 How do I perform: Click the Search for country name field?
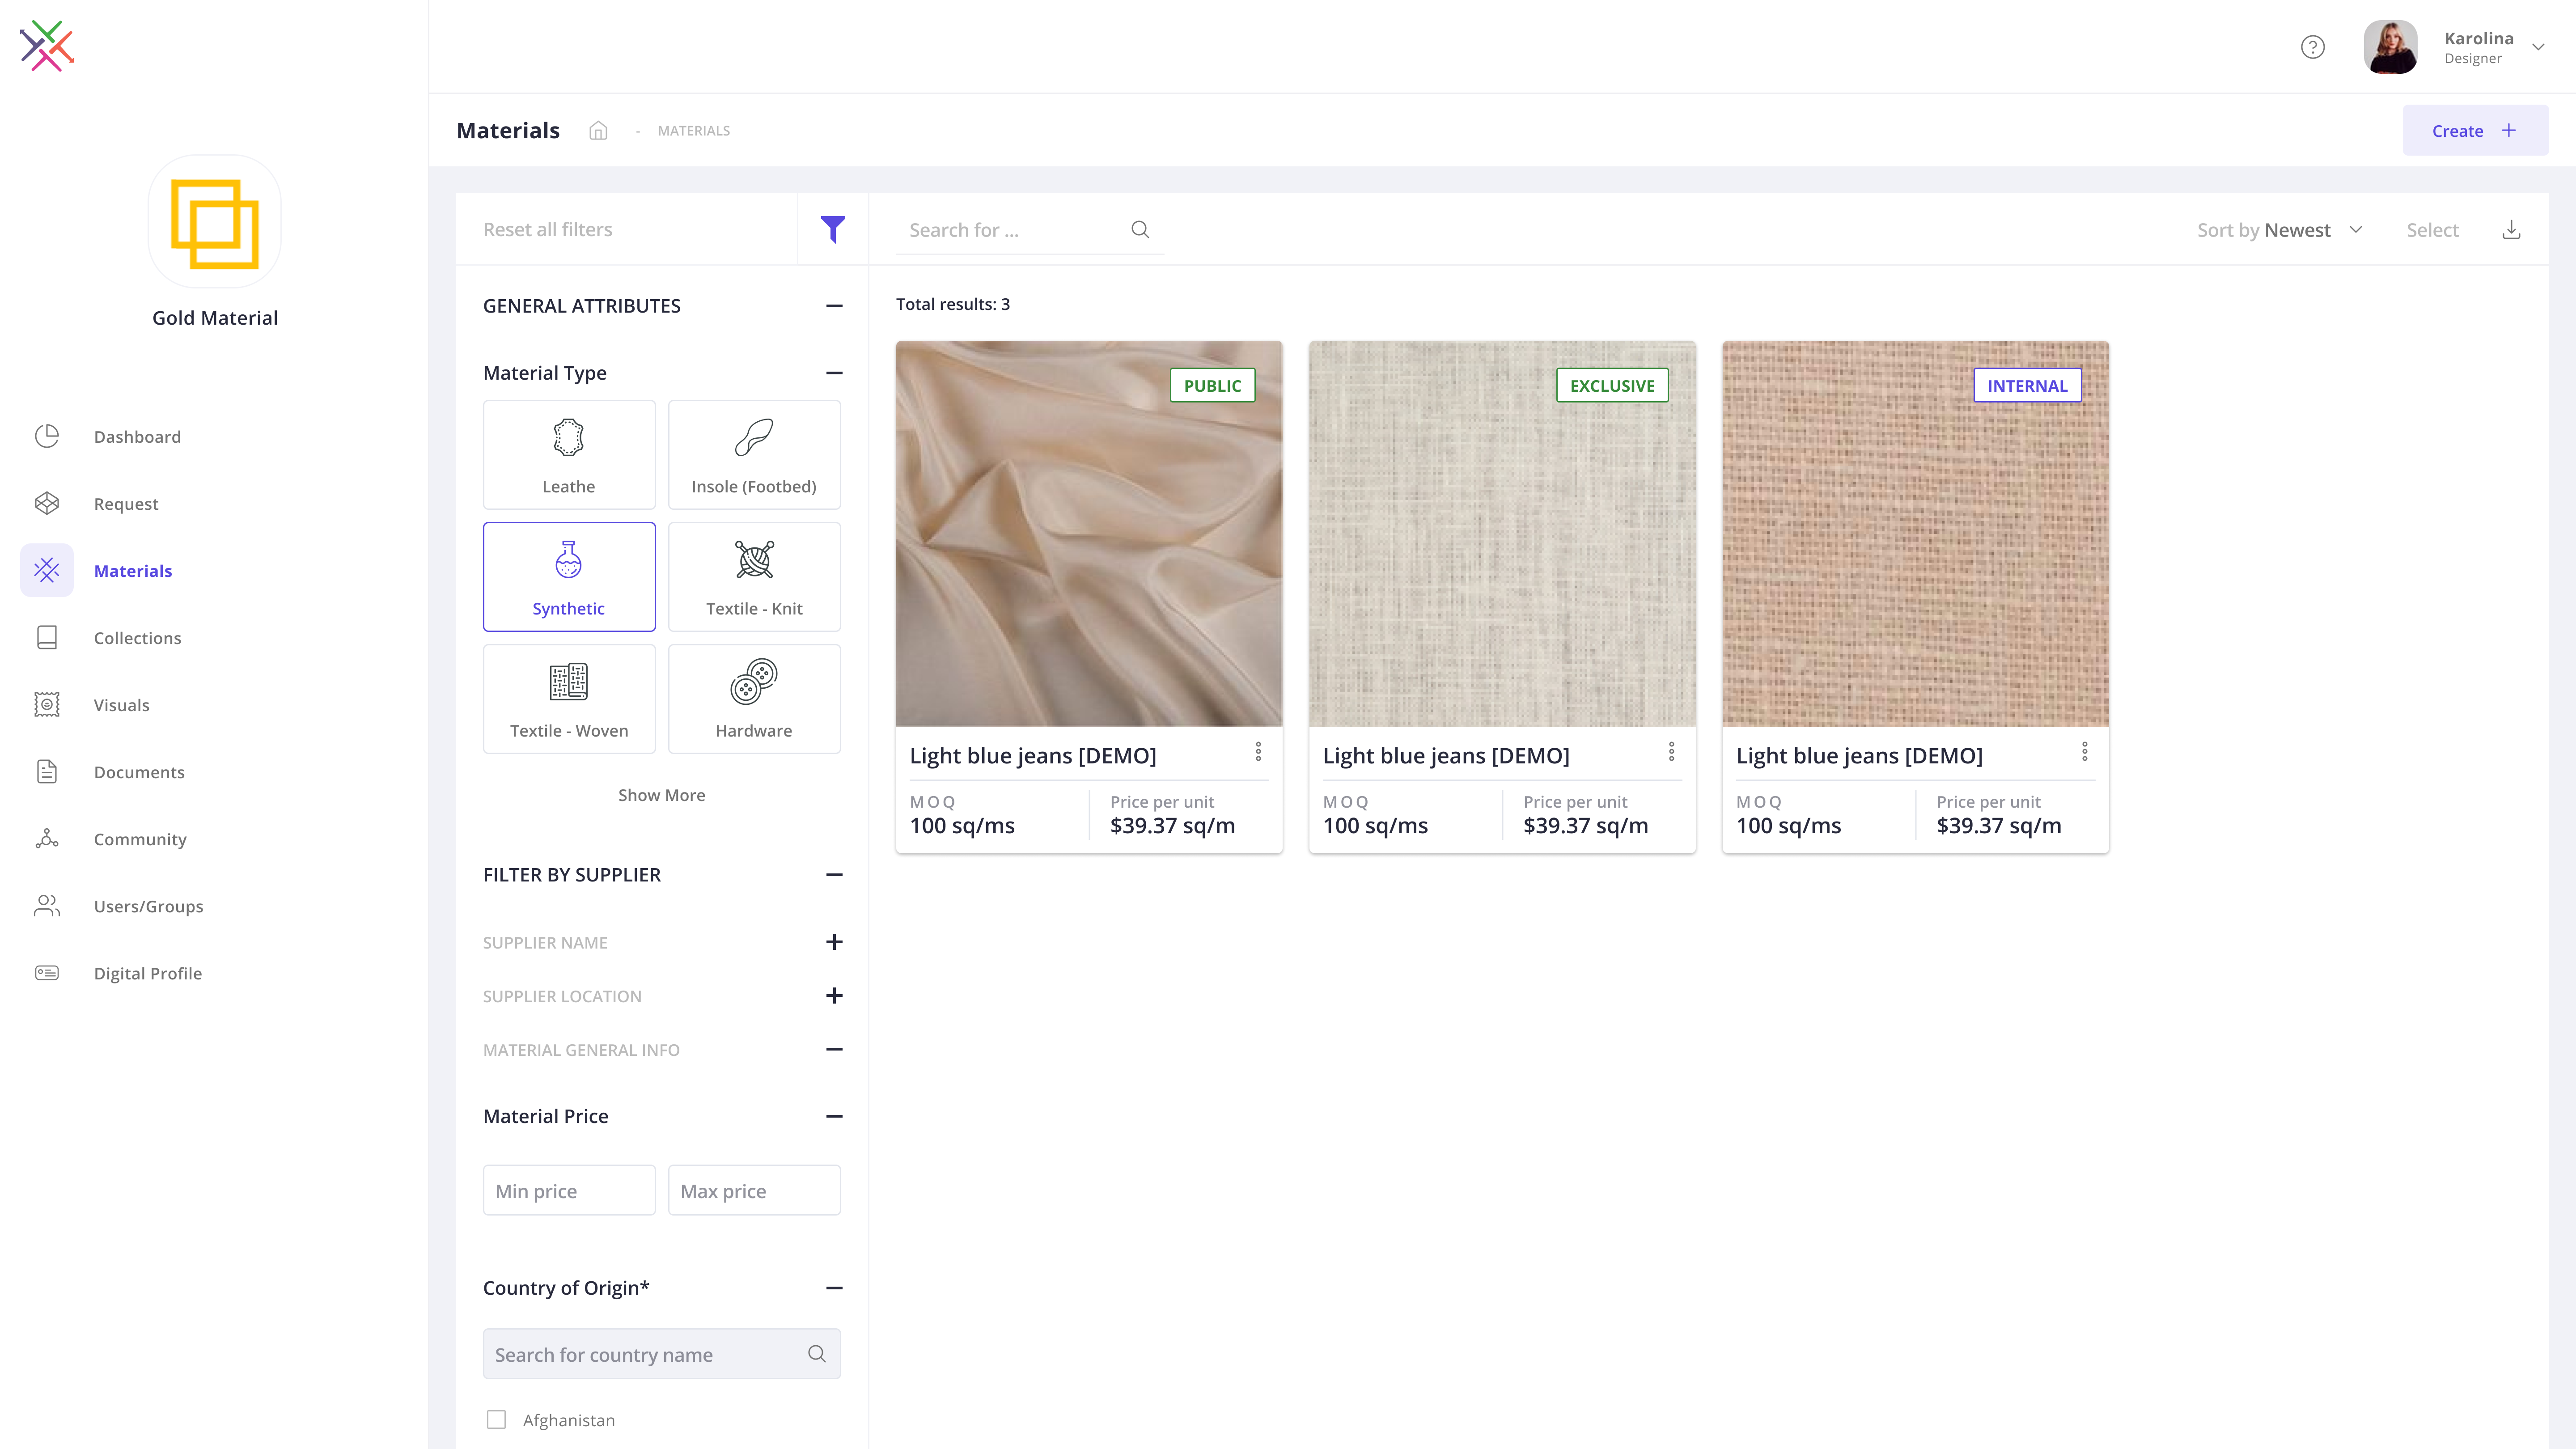pos(661,1354)
